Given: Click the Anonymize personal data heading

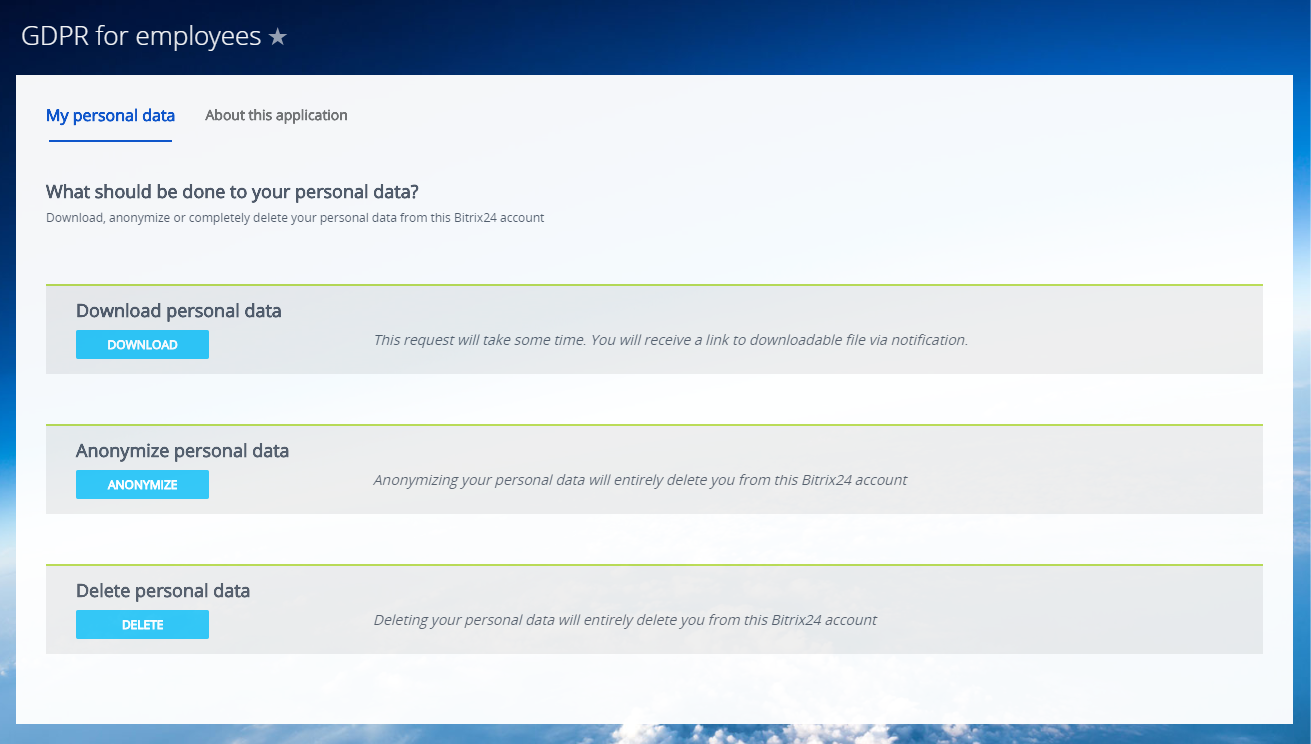Looking at the screenshot, I should [x=182, y=451].
